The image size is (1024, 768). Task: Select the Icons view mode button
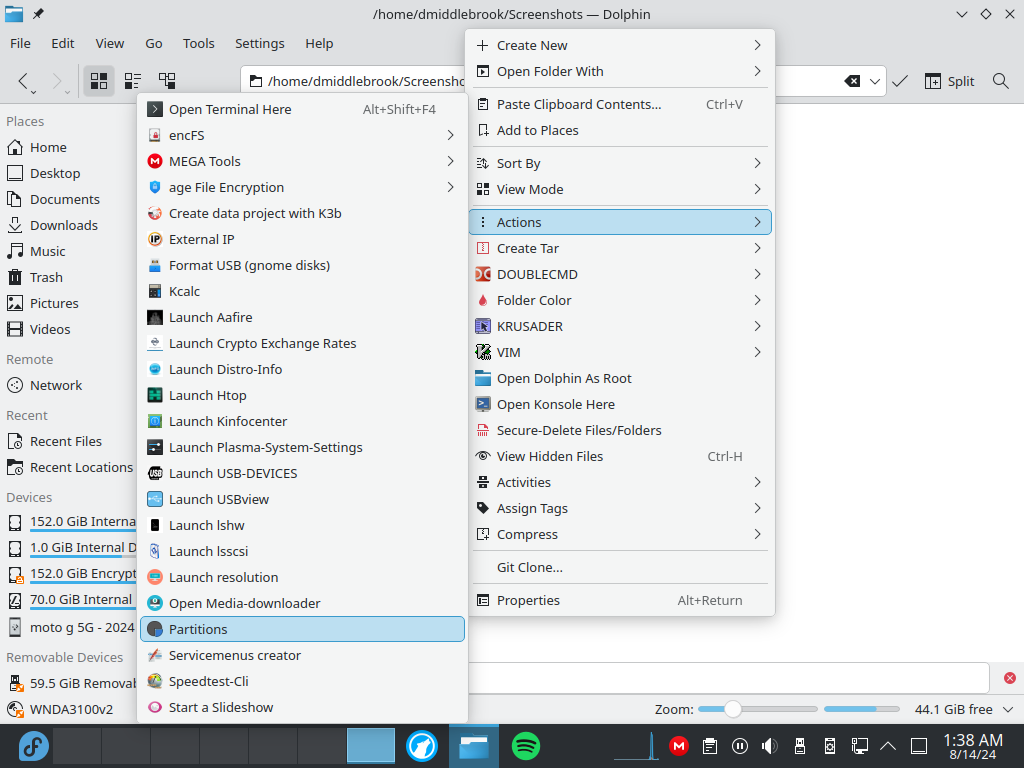point(99,81)
